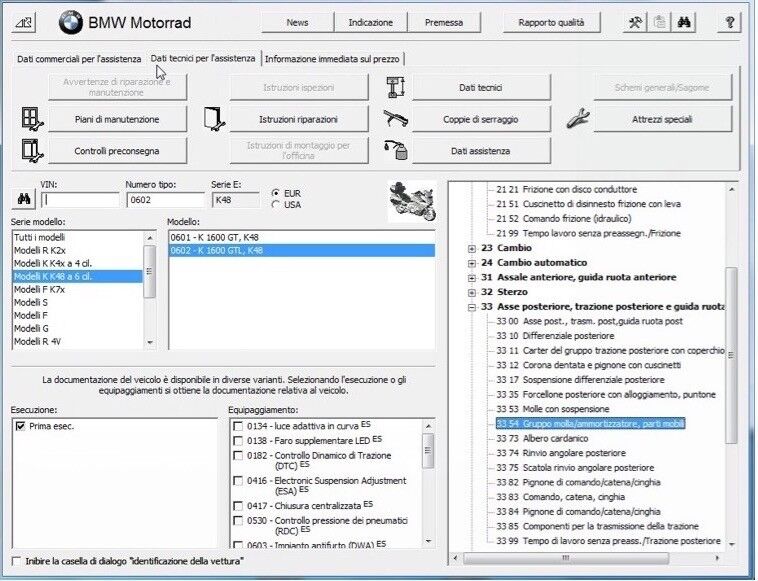Expand the 32 Sterzo tree node
This screenshot has height=581, width=758.
[x=472, y=292]
